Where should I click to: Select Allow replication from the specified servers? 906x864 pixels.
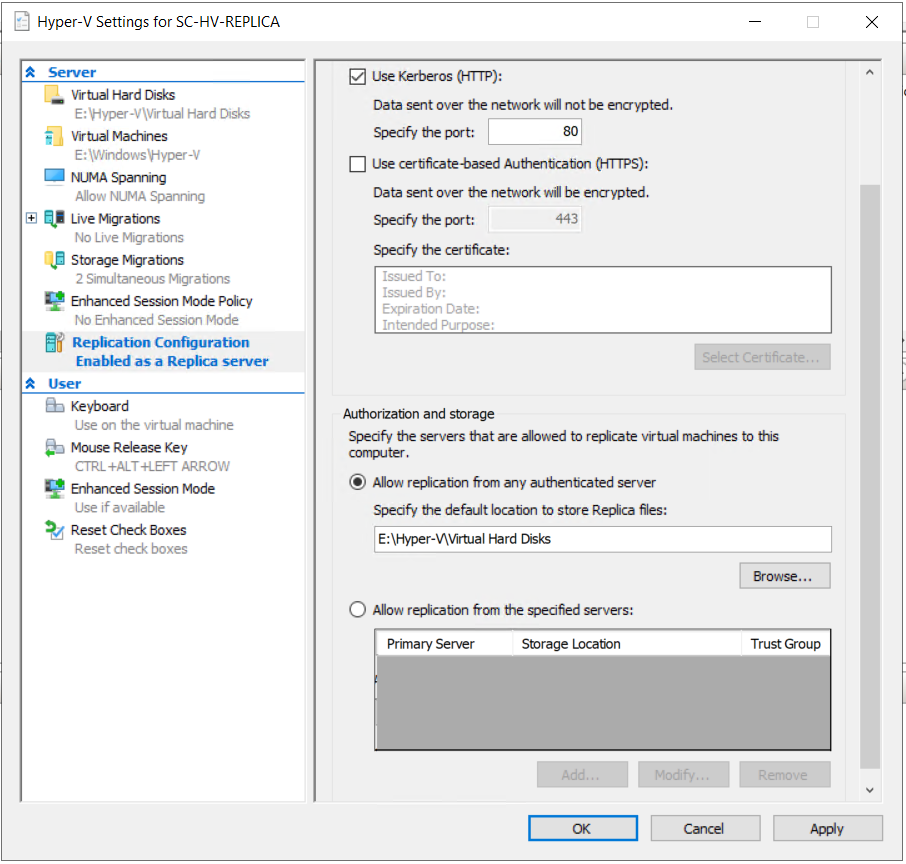click(358, 610)
